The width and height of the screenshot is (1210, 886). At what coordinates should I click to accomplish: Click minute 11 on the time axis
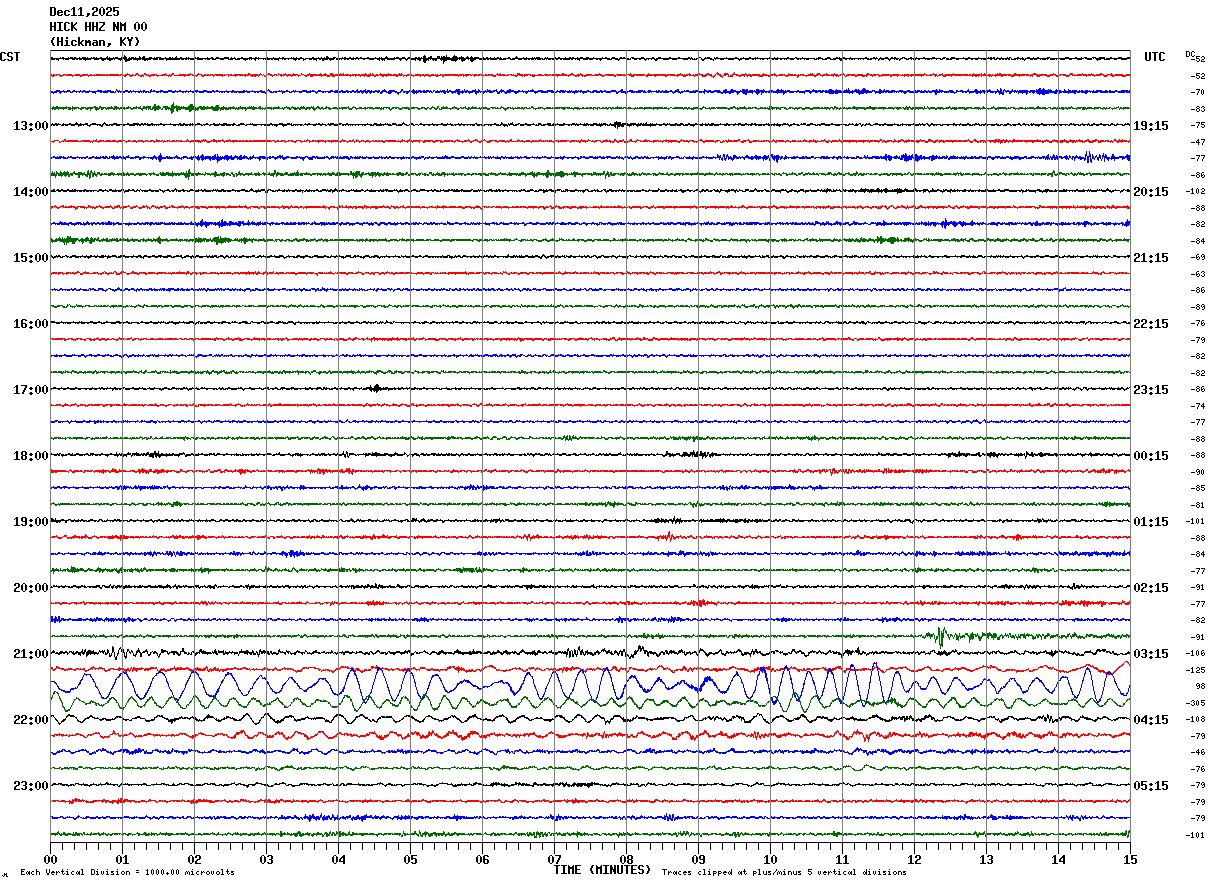tap(842, 859)
